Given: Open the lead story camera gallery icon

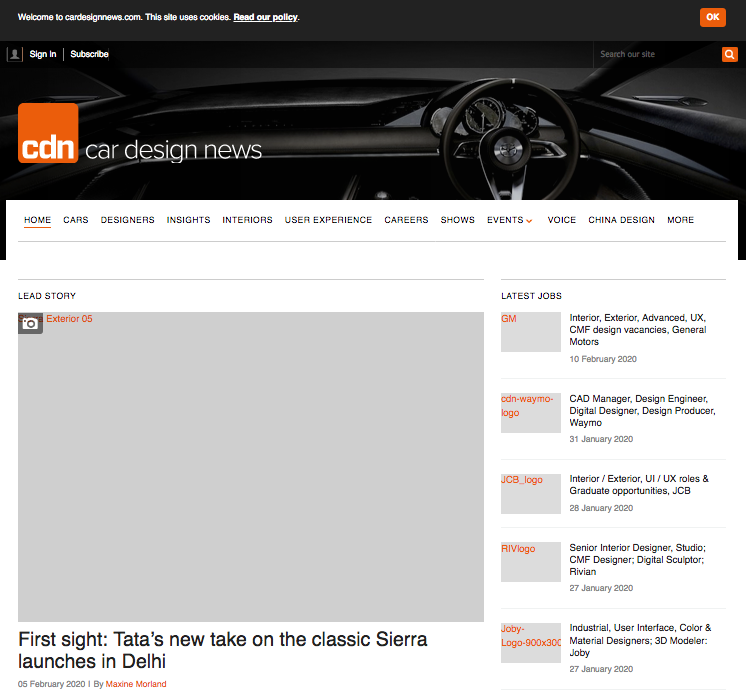Looking at the screenshot, I should click(x=30, y=323).
